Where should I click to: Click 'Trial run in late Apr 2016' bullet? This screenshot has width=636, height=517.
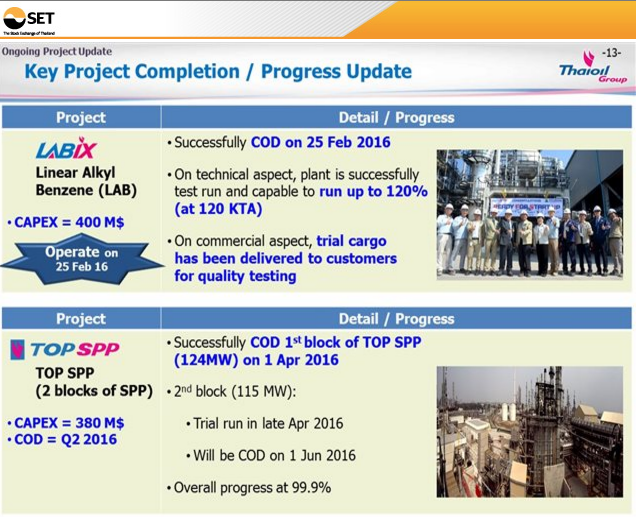click(x=268, y=423)
